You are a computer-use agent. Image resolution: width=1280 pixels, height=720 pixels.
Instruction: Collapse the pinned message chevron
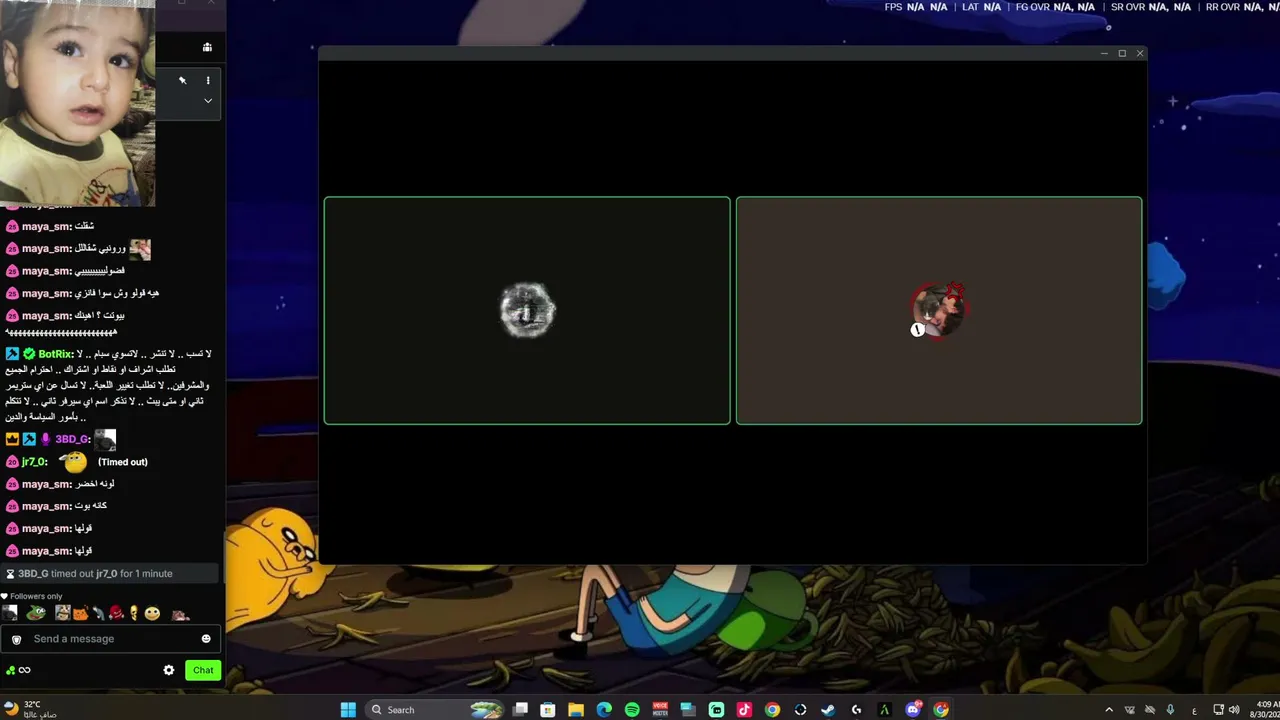coord(208,101)
